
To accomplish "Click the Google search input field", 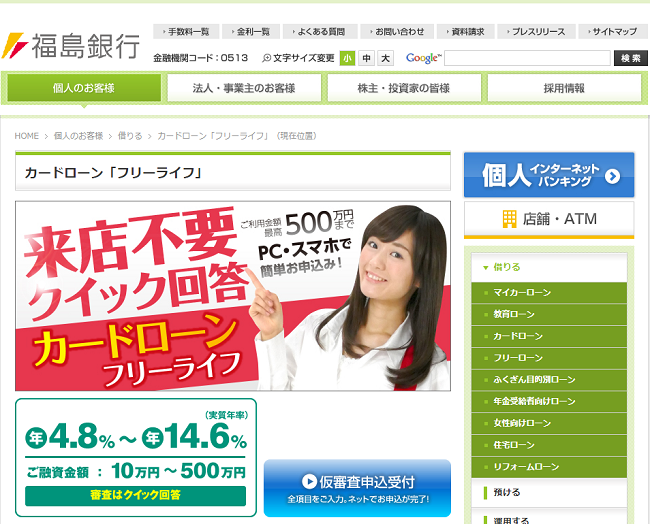I will 527,58.
